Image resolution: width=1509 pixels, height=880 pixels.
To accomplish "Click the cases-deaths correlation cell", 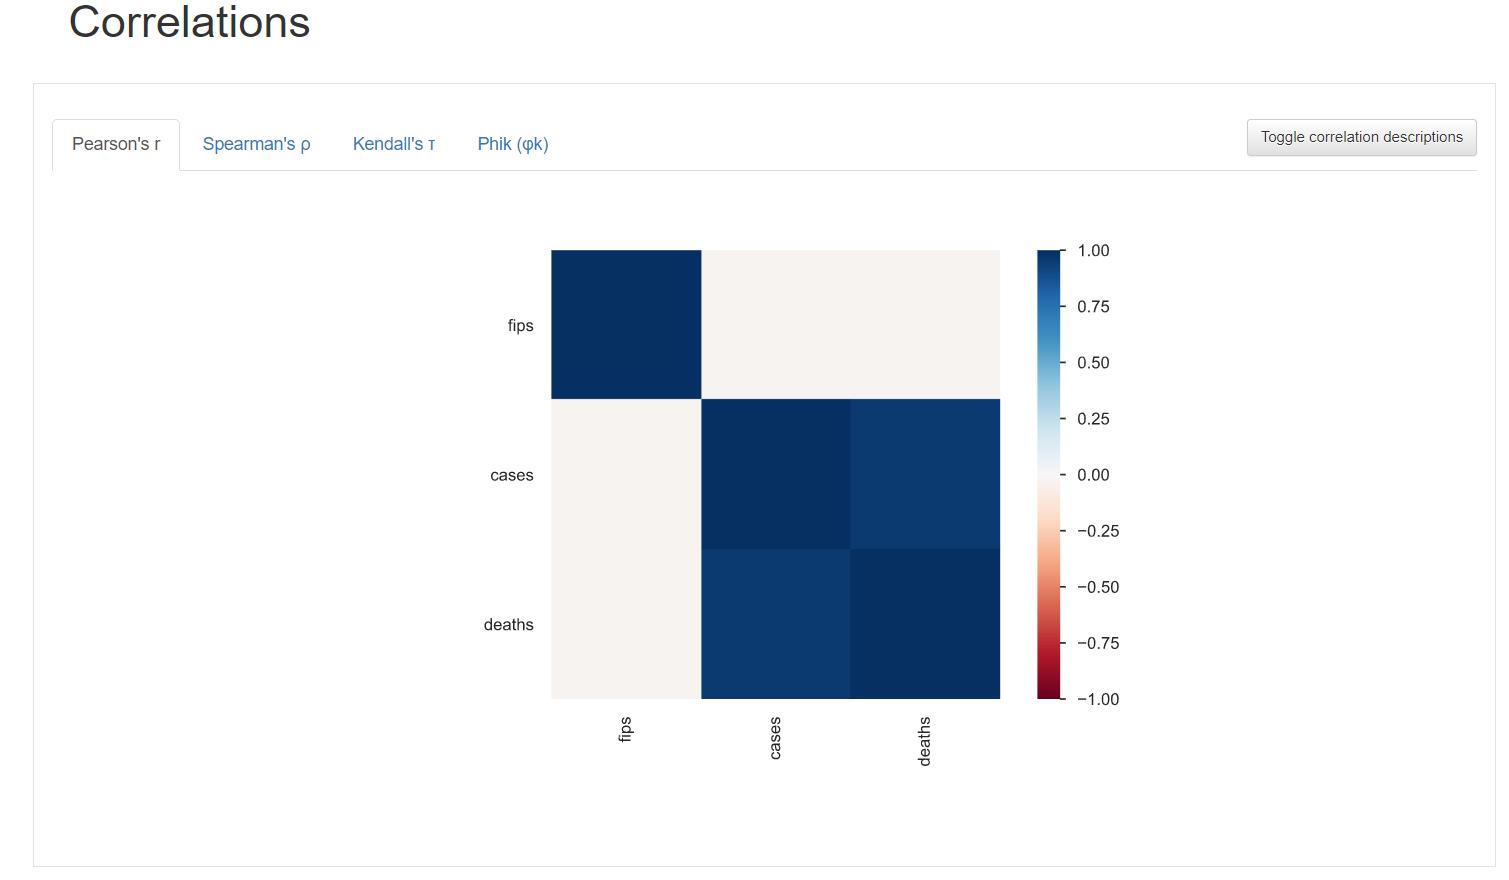I will 924,475.
